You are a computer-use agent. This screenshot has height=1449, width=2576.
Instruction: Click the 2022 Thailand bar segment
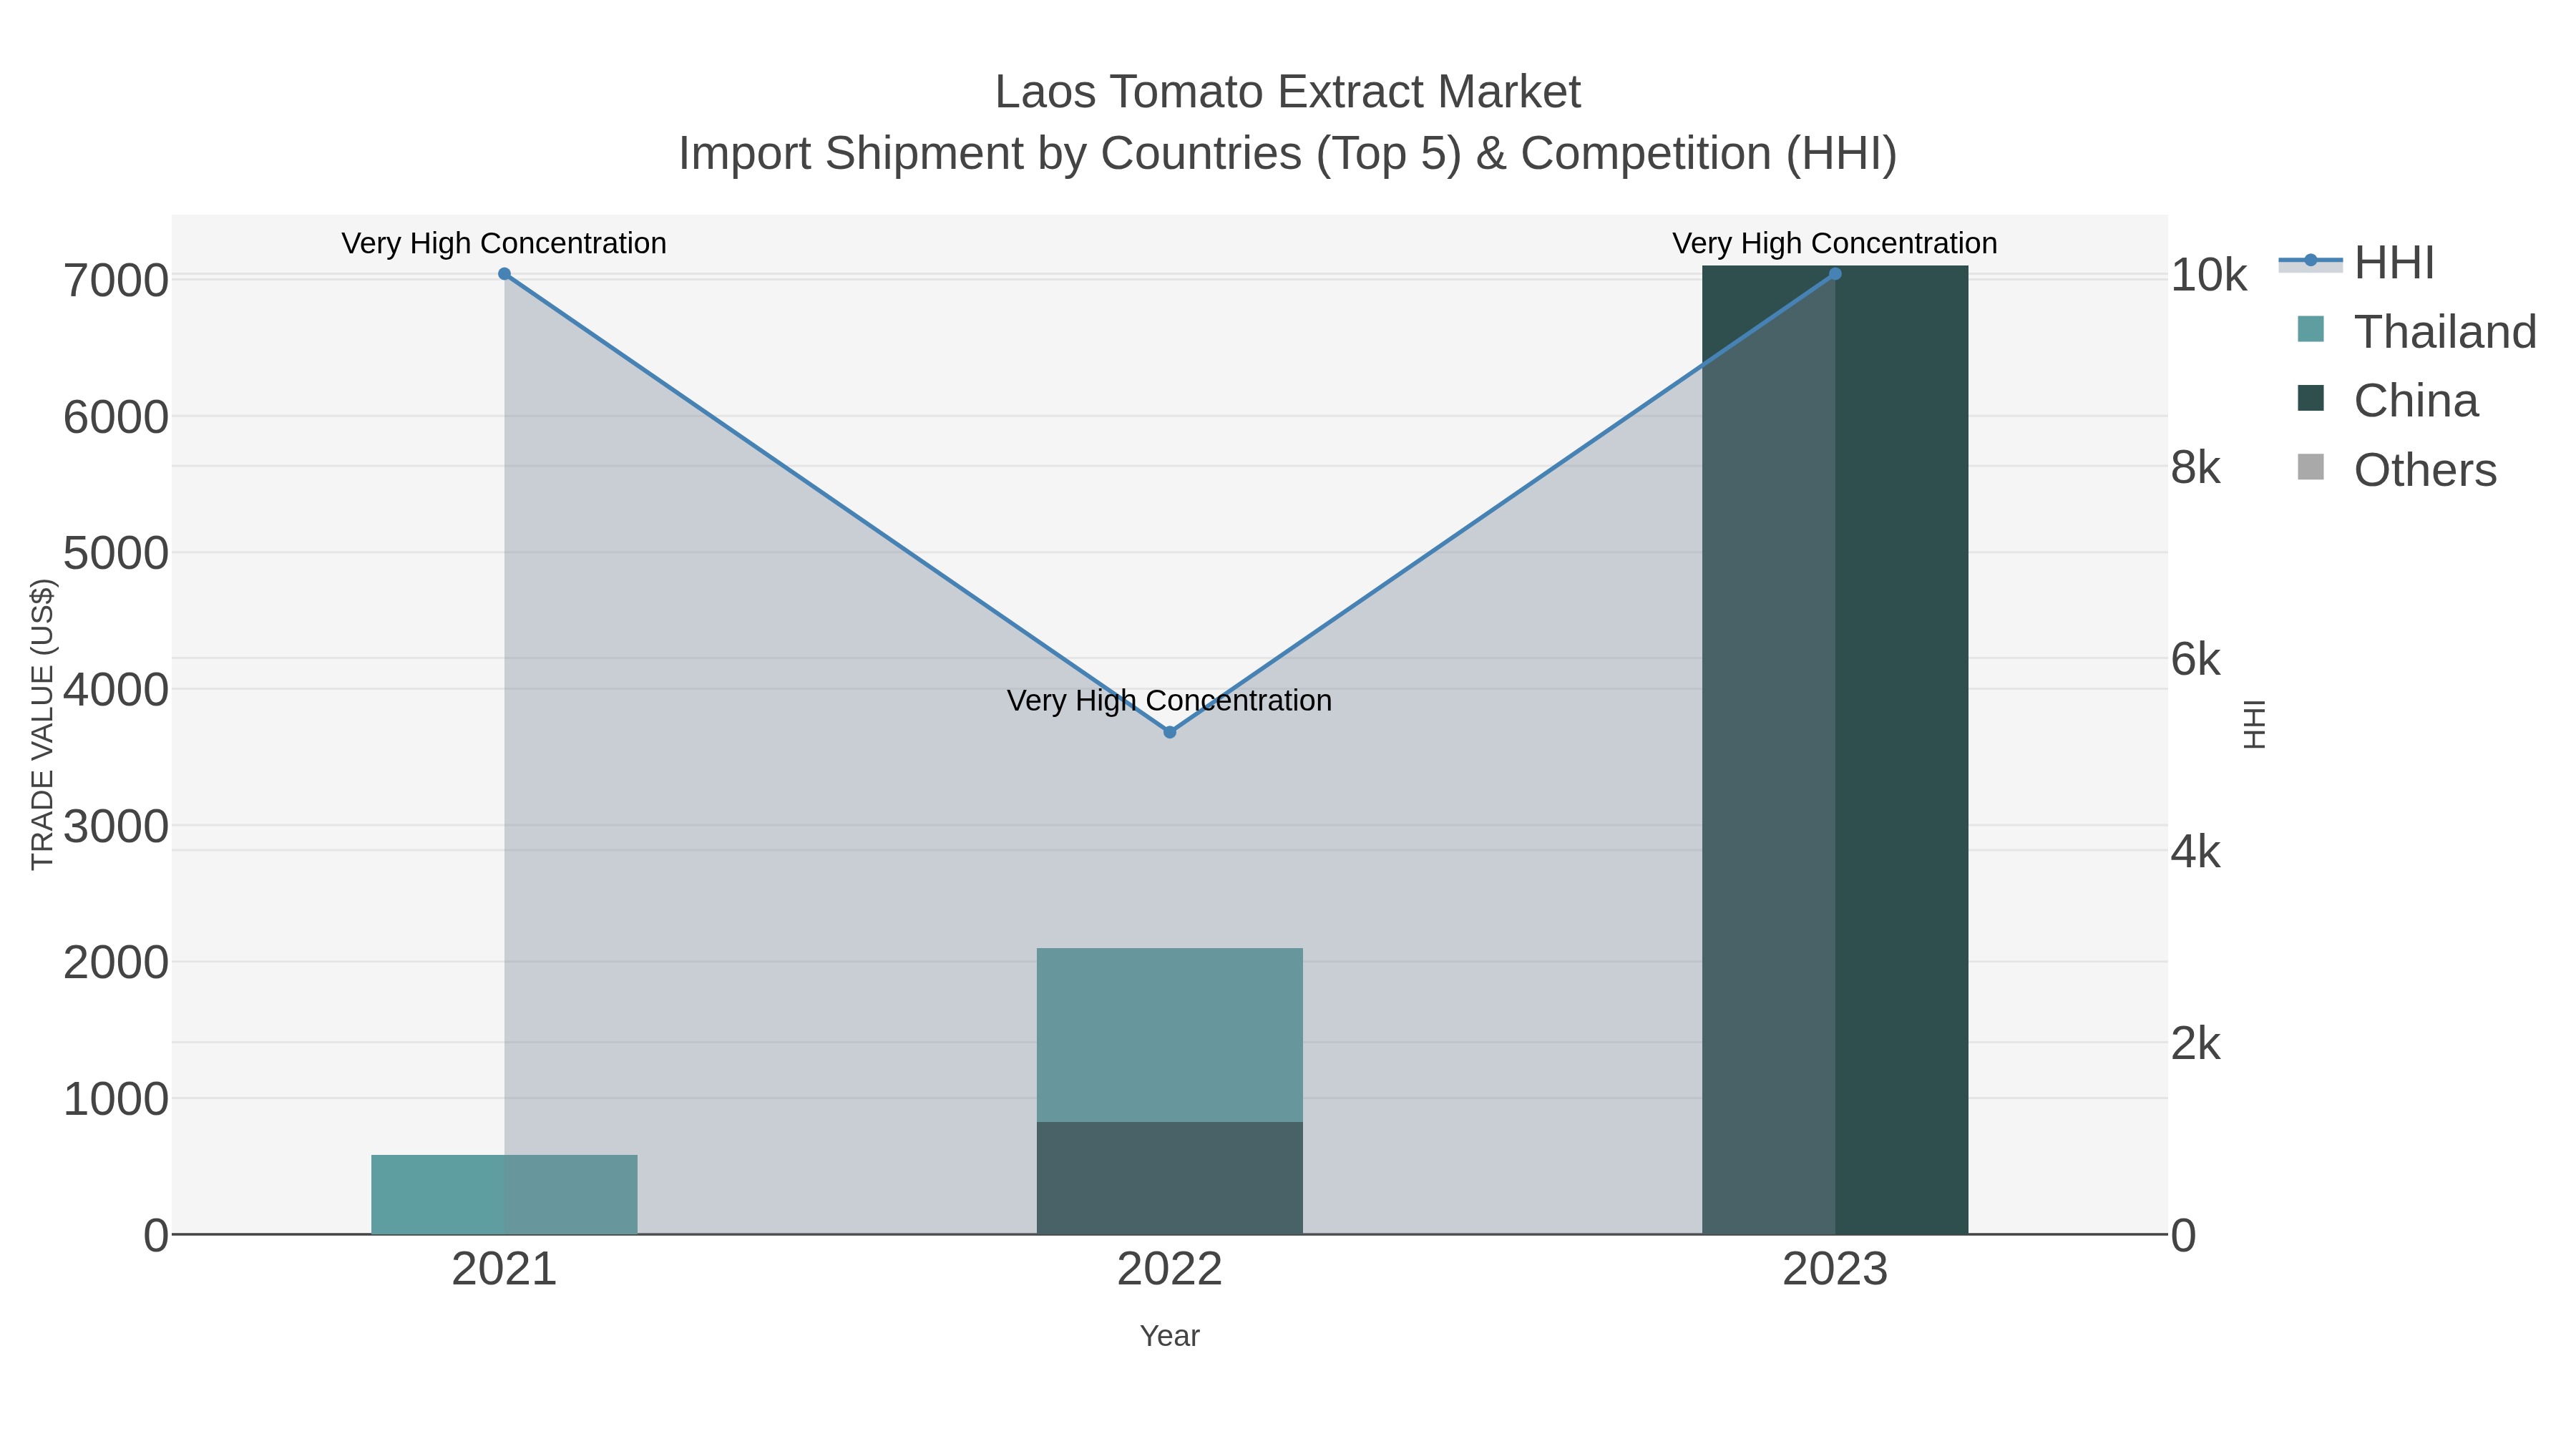click(x=1170, y=1035)
